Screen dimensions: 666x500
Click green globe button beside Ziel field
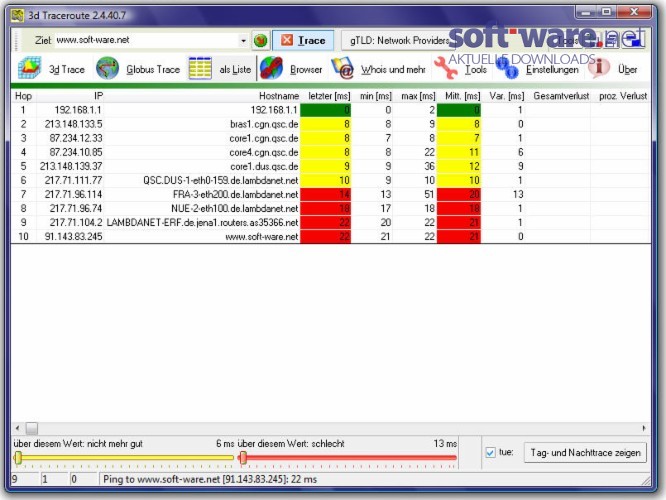click(x=260, y=40)
